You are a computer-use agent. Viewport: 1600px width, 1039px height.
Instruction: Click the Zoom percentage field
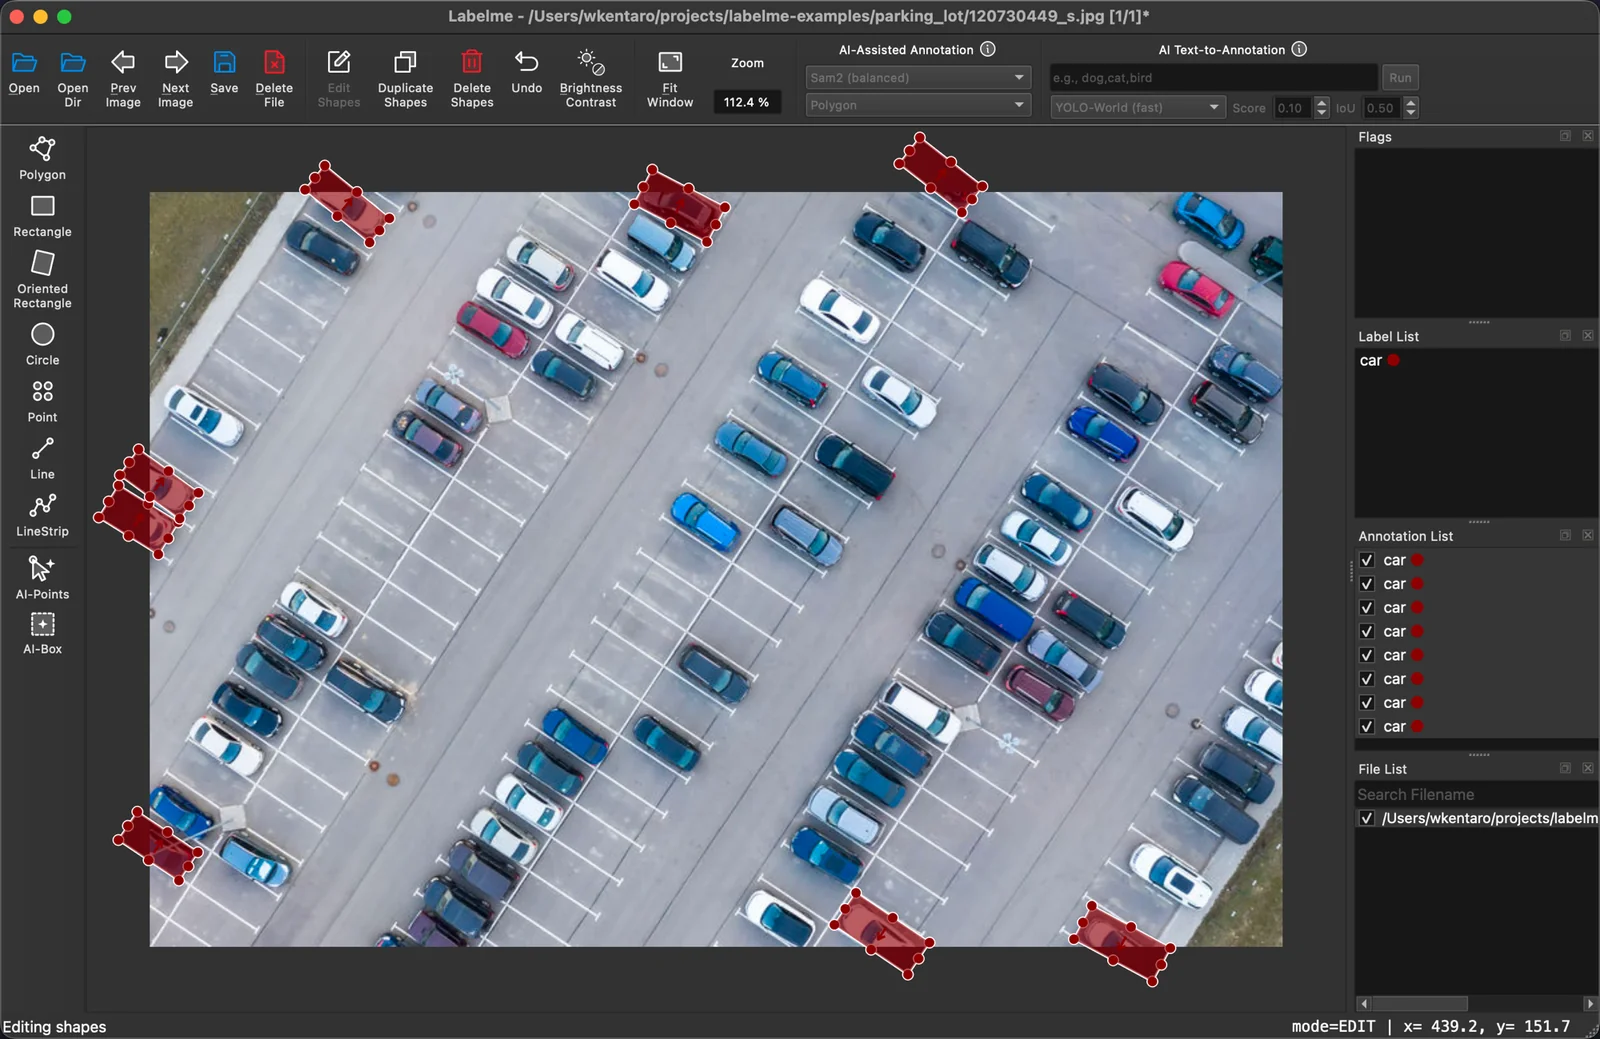747,102
